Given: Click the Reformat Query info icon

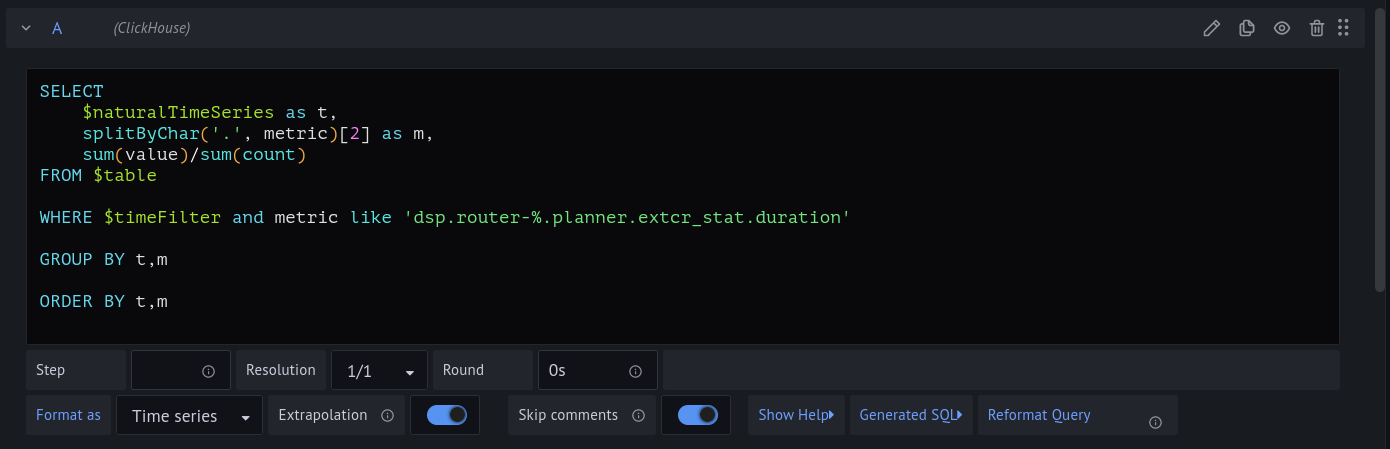Looking at the screenshot, I should point(1155,422).
